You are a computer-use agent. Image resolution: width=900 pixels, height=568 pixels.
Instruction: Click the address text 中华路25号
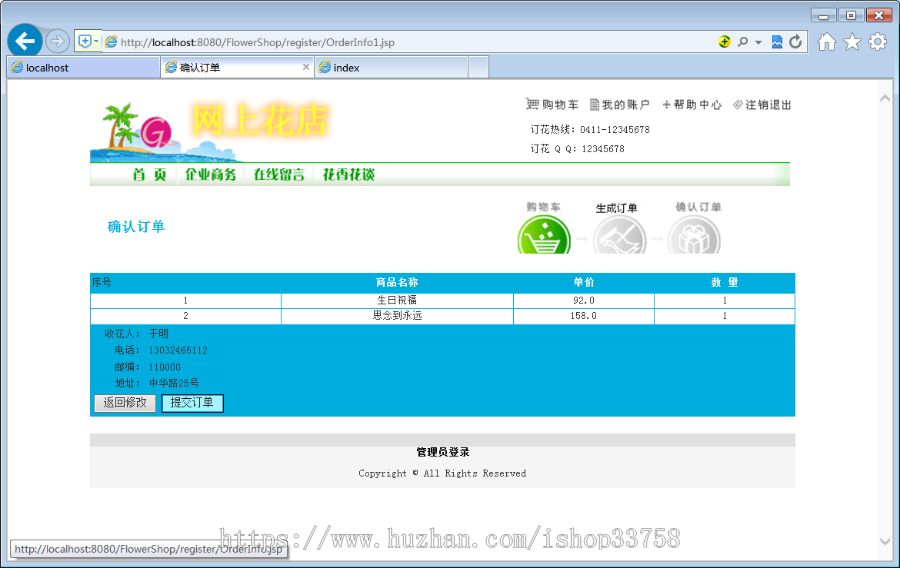[174, 383]
